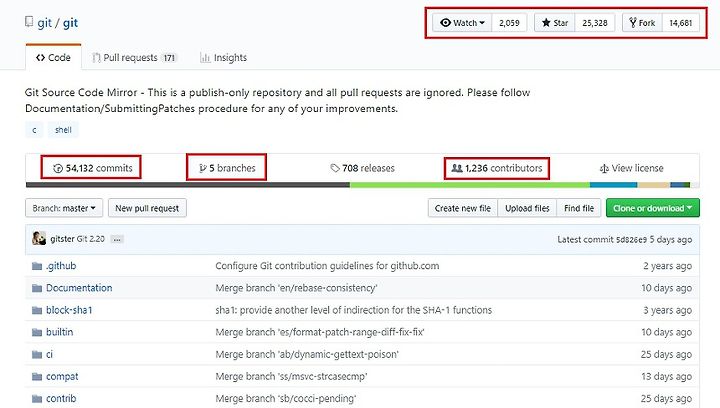Screen dimensions: 720x408
Task: Expand the Branch: master selector
Action: tap(64, 208)
